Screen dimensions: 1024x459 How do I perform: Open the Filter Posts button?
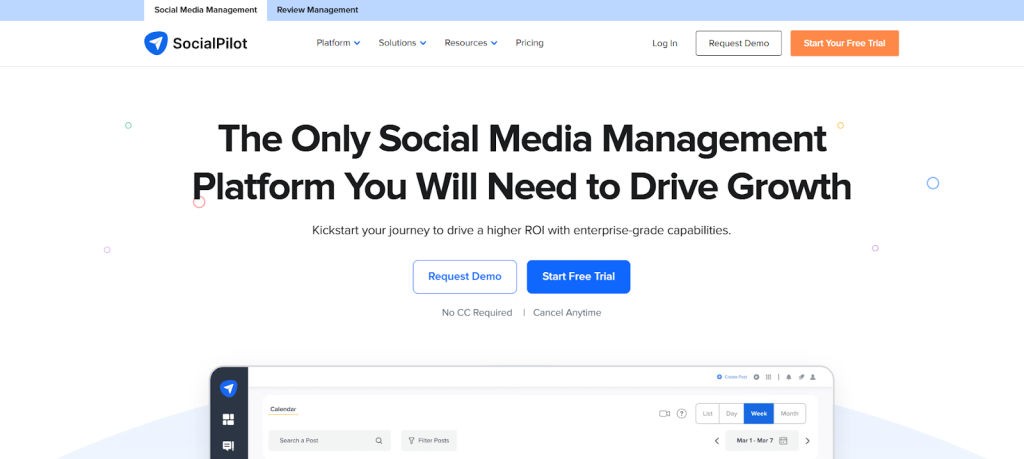point(429,441)
